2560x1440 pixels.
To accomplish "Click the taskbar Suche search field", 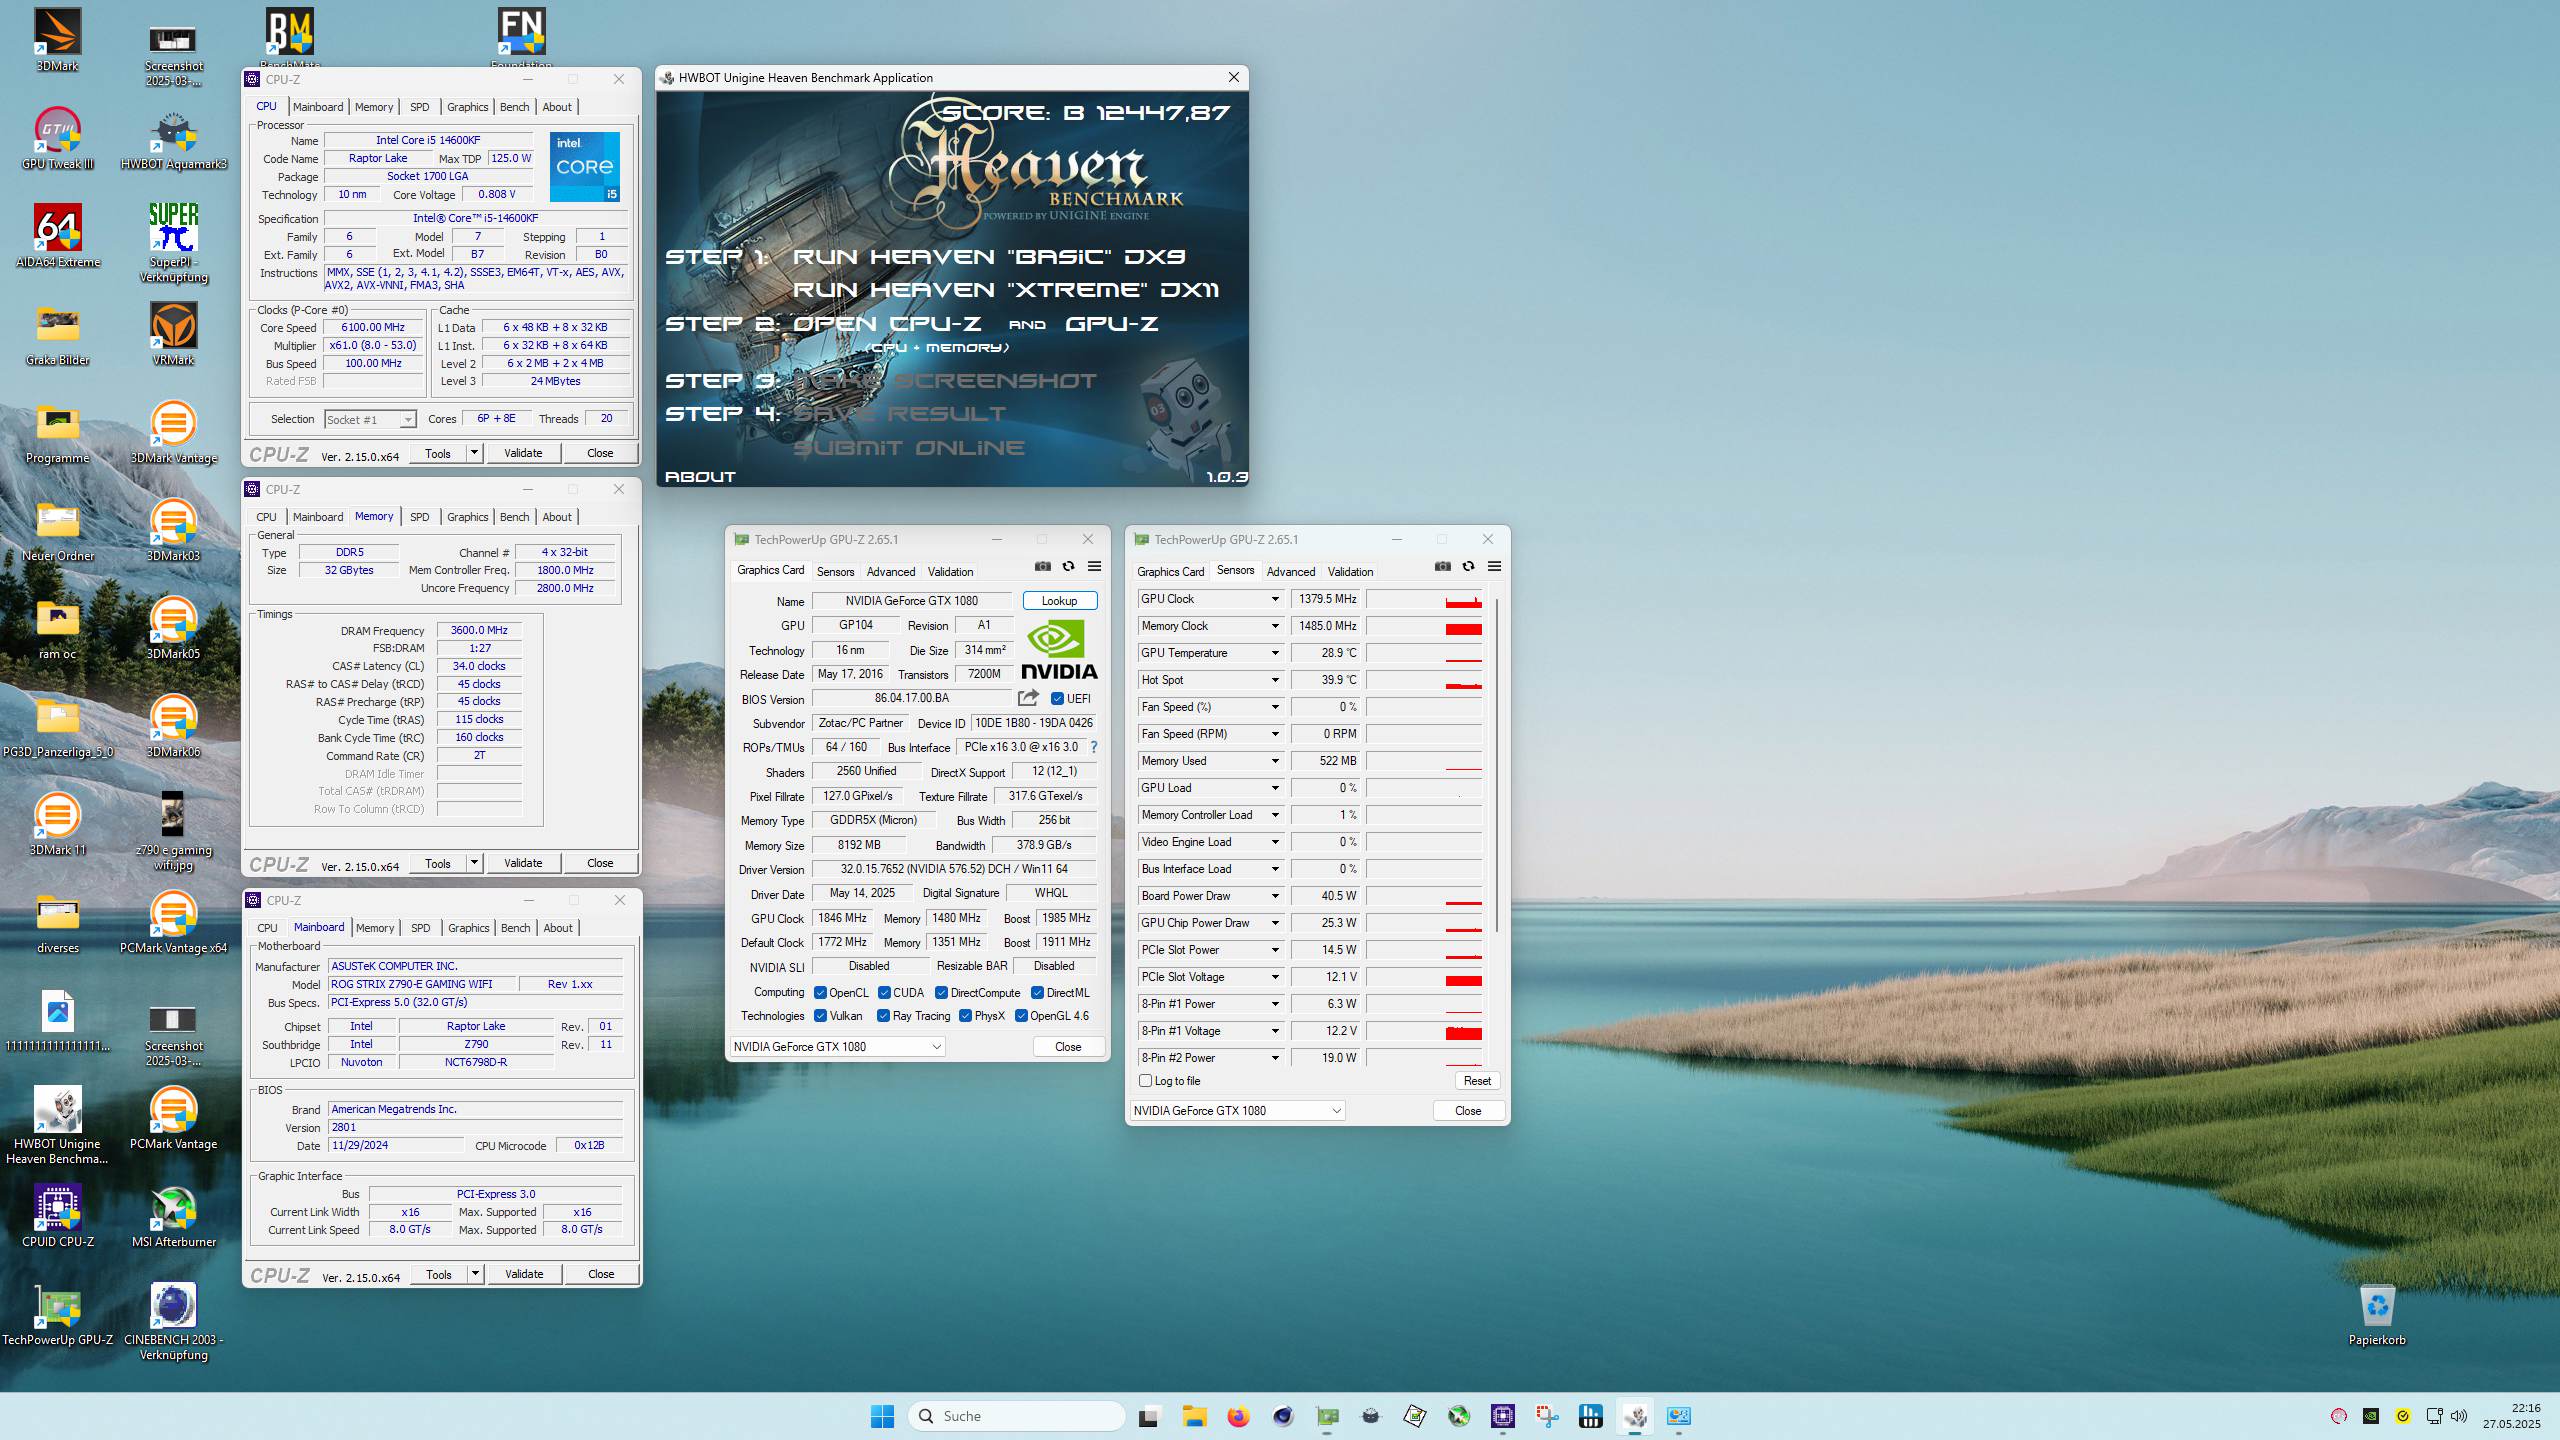I will pos(1016,1416).
